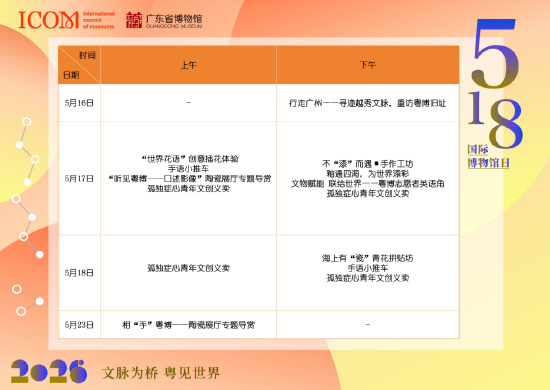Click the '文脉为桥 粤见世界' slogan
The image size is (550, 390).
point(161,373)
